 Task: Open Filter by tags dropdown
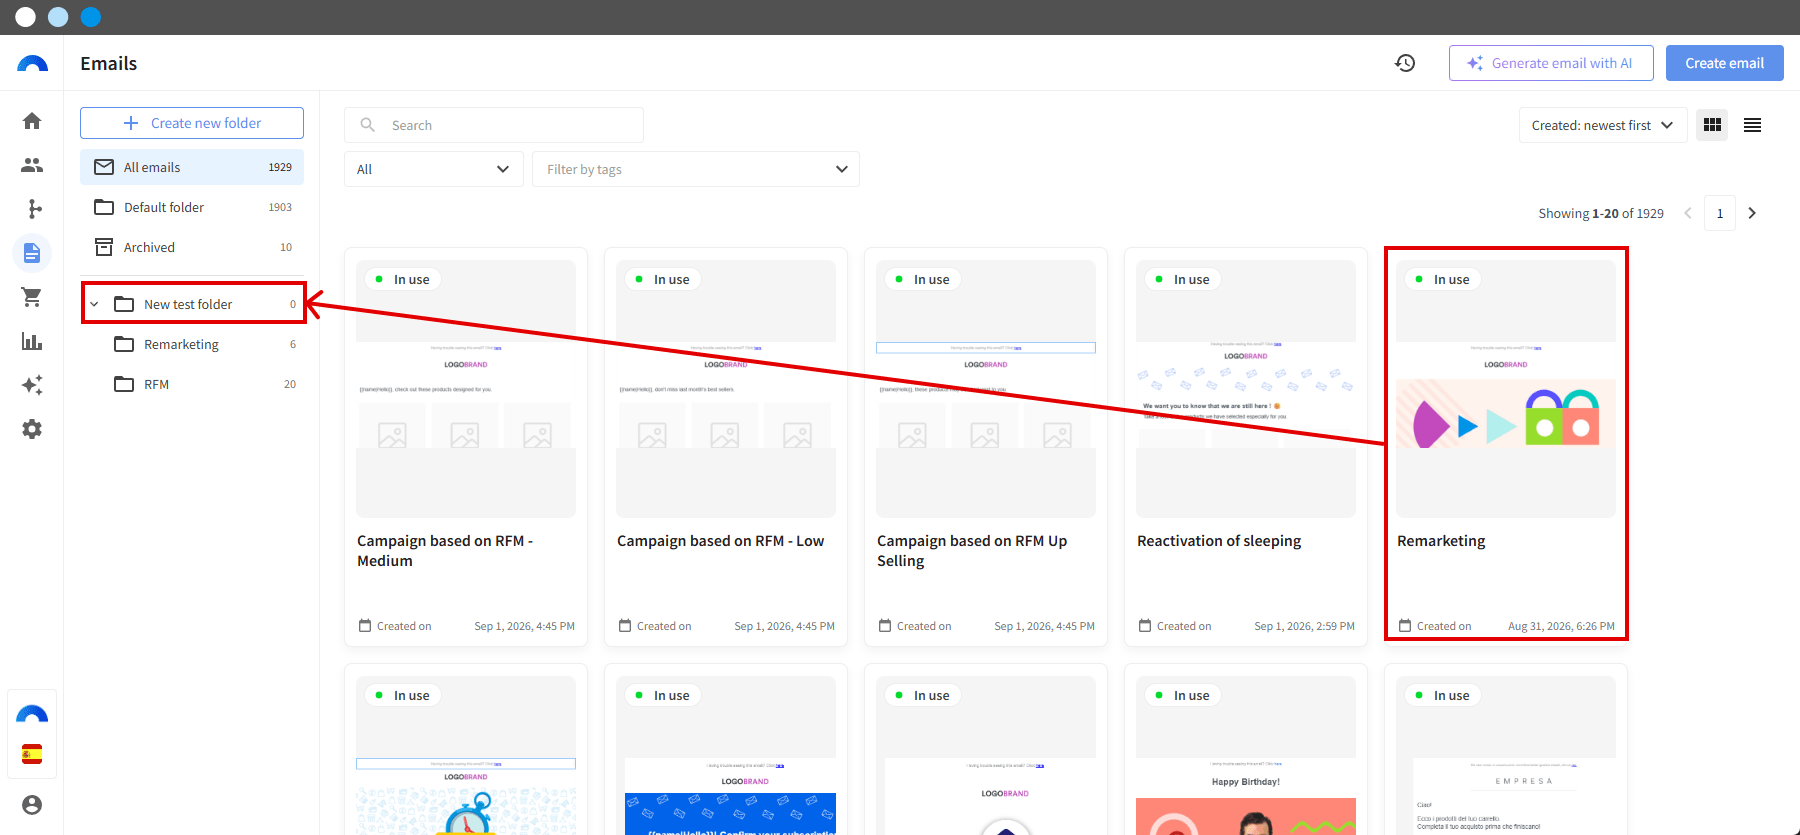click(696, 169)
